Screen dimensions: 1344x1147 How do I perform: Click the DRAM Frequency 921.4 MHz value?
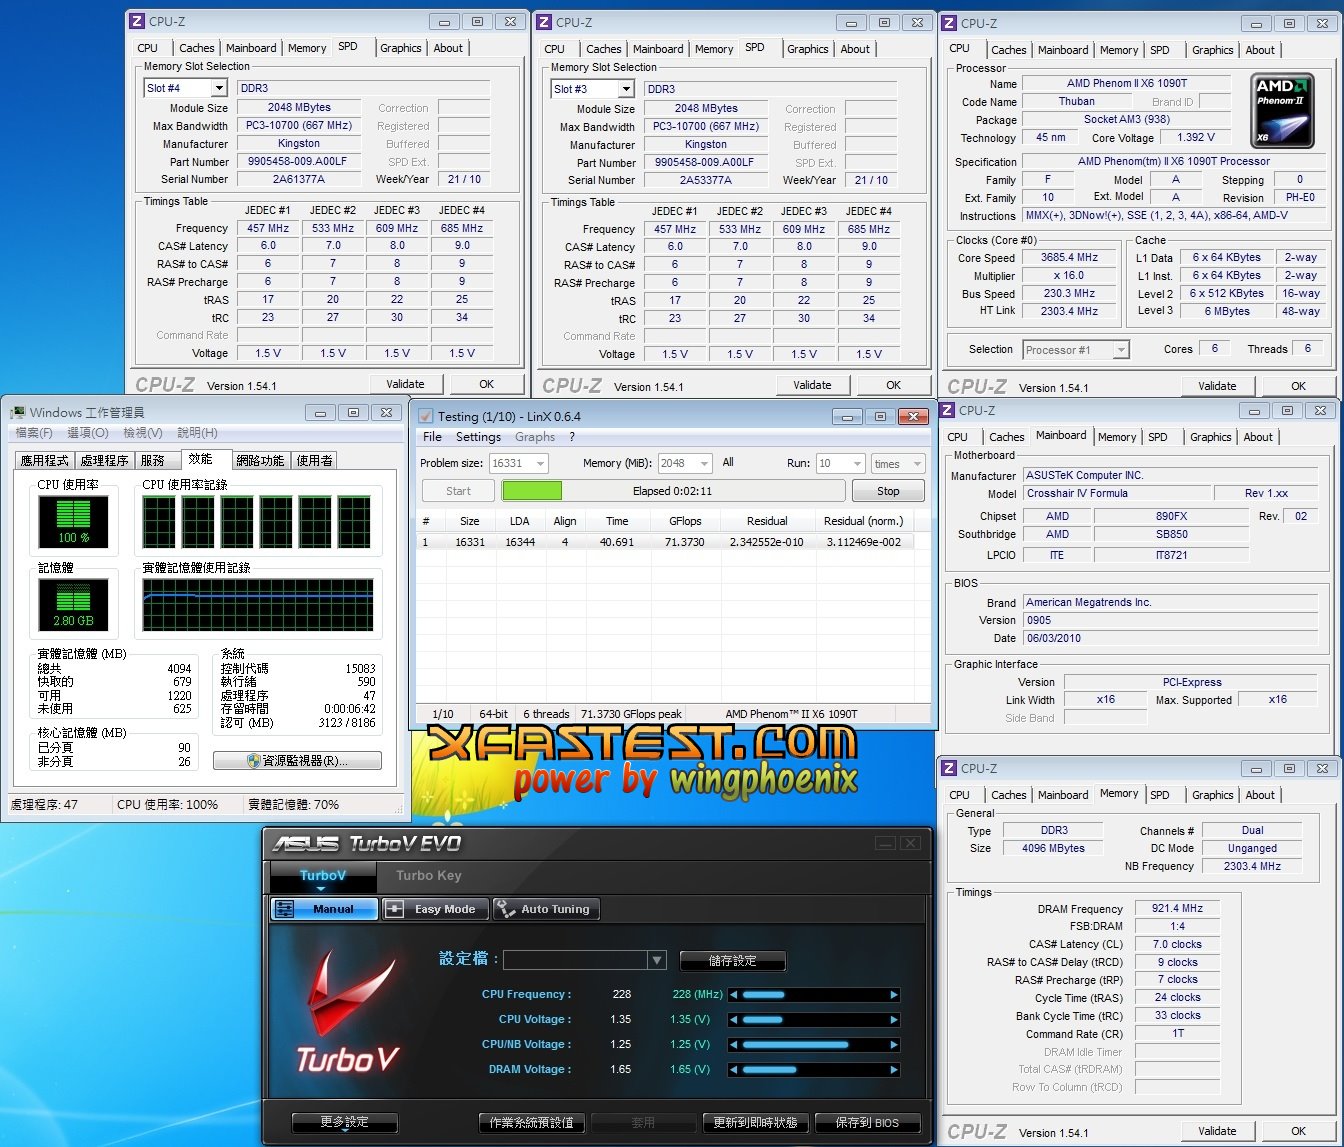tap(1177, 909)
